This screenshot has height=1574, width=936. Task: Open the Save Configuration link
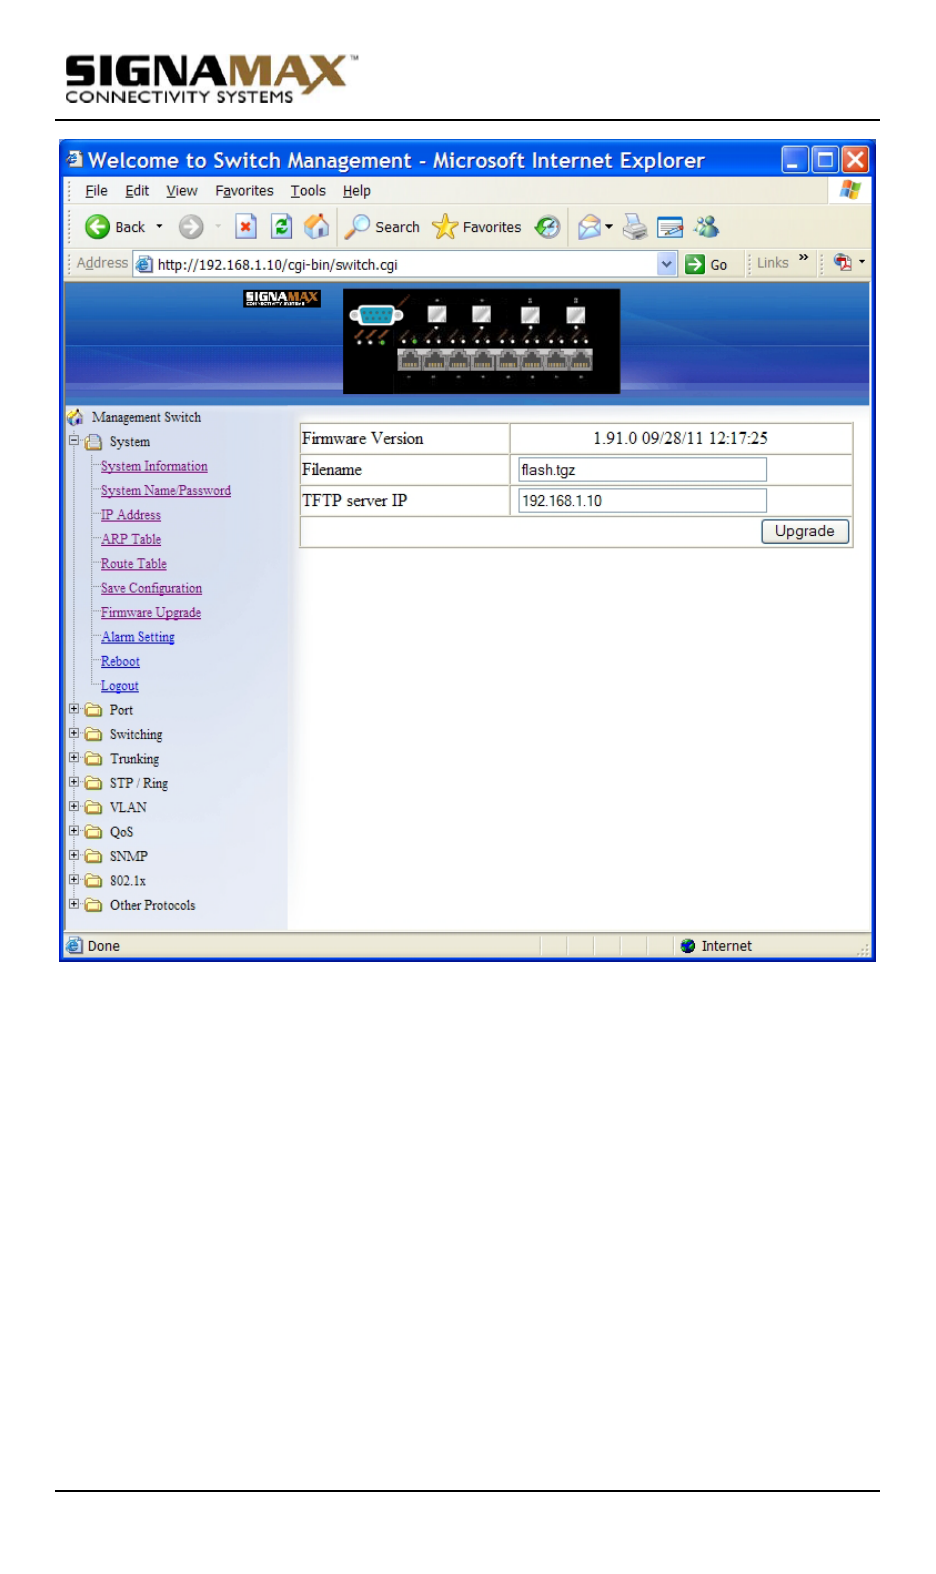[151, 588]
